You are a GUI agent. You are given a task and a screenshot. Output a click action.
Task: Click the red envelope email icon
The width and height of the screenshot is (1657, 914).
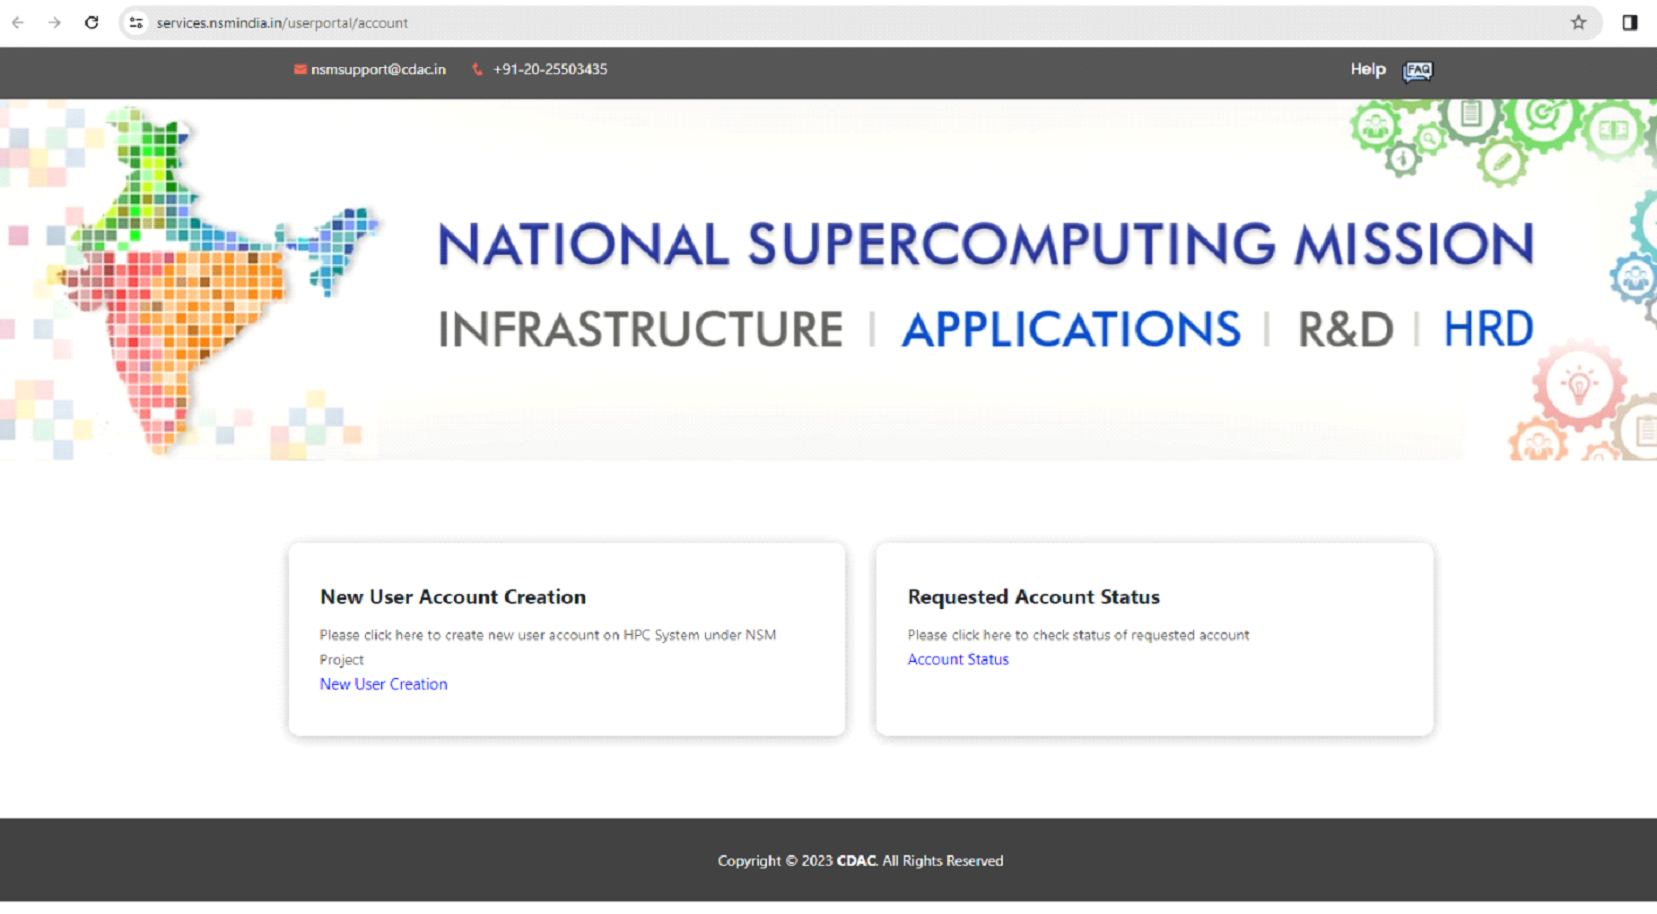coord(299,69)
